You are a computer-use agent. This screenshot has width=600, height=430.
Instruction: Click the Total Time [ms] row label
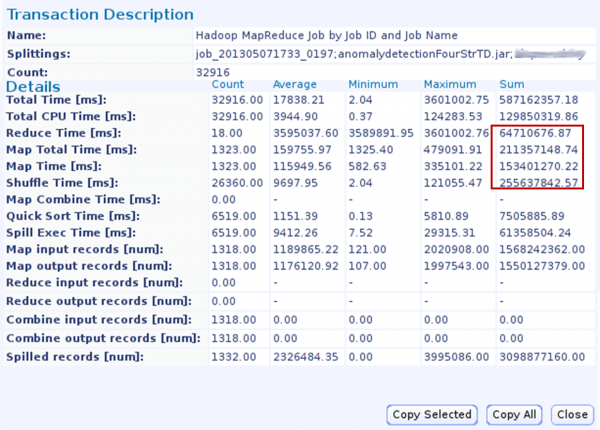(57, 100)
